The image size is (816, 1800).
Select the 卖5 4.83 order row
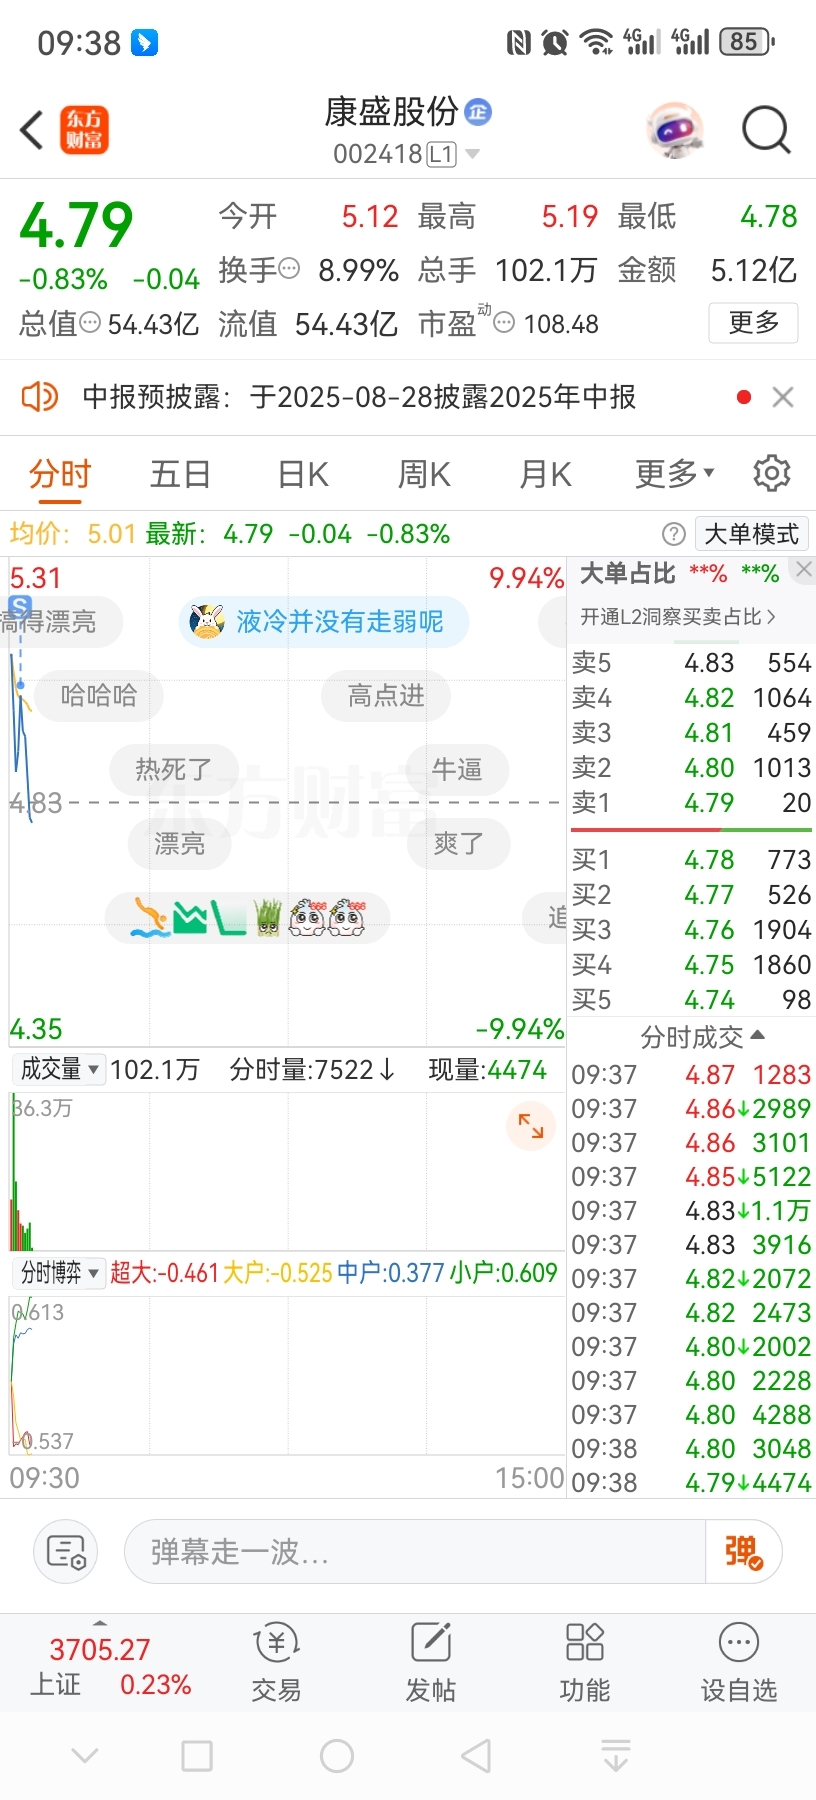pos(691,663)
